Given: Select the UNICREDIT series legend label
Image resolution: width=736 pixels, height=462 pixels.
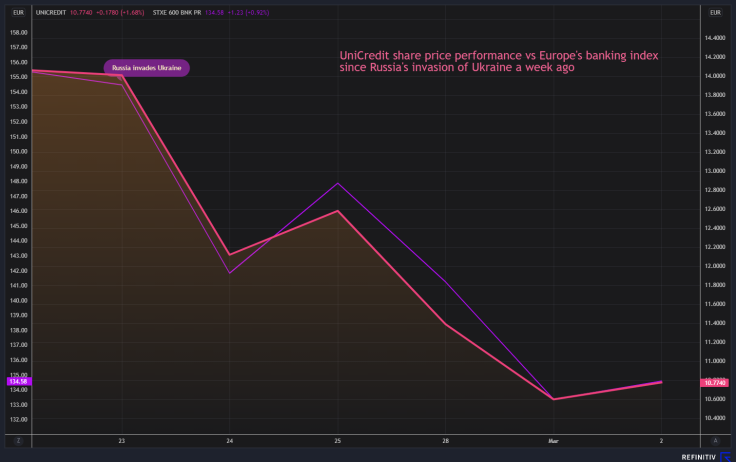Looking at the screenshot, I should (51, 13).
